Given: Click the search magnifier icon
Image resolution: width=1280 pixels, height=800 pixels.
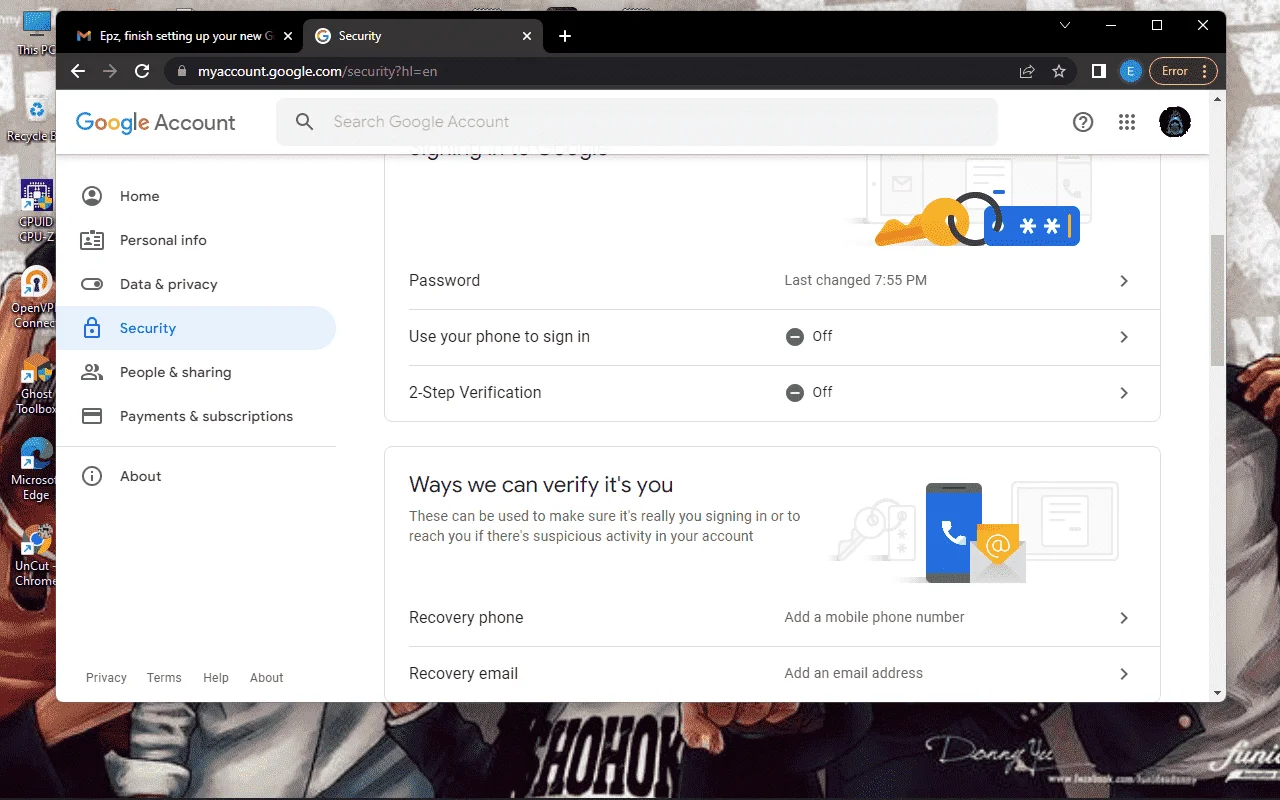Looking at the screenshot, I should [x=305, y=122].
